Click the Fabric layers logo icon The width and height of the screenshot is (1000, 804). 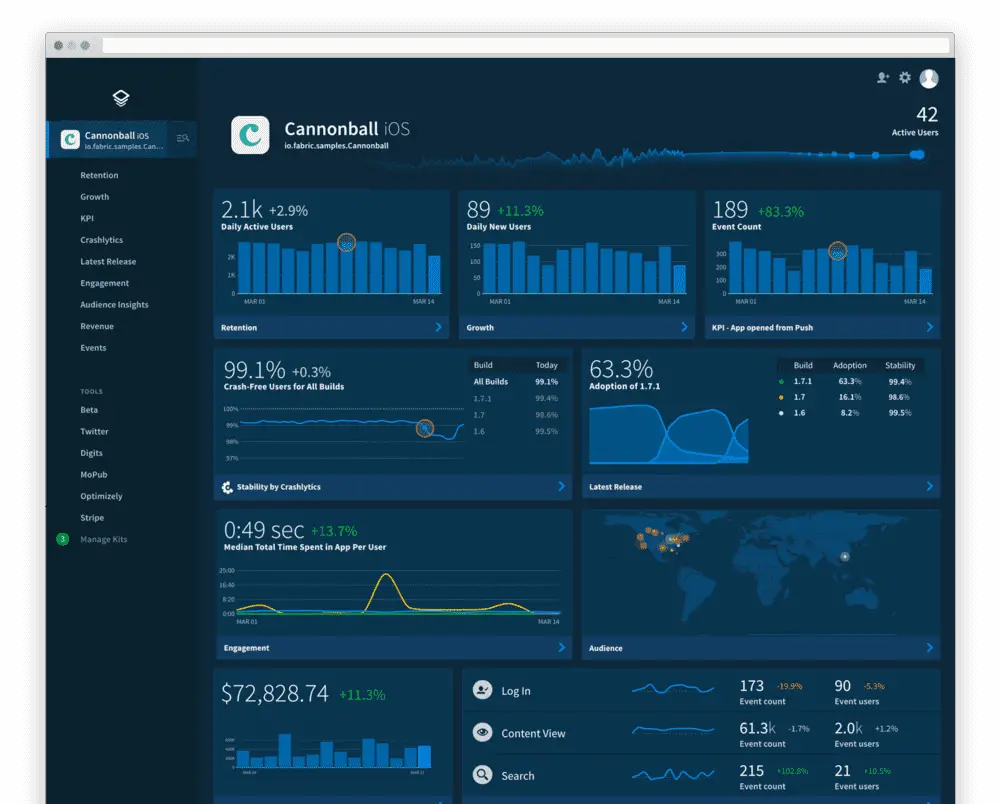121,98
